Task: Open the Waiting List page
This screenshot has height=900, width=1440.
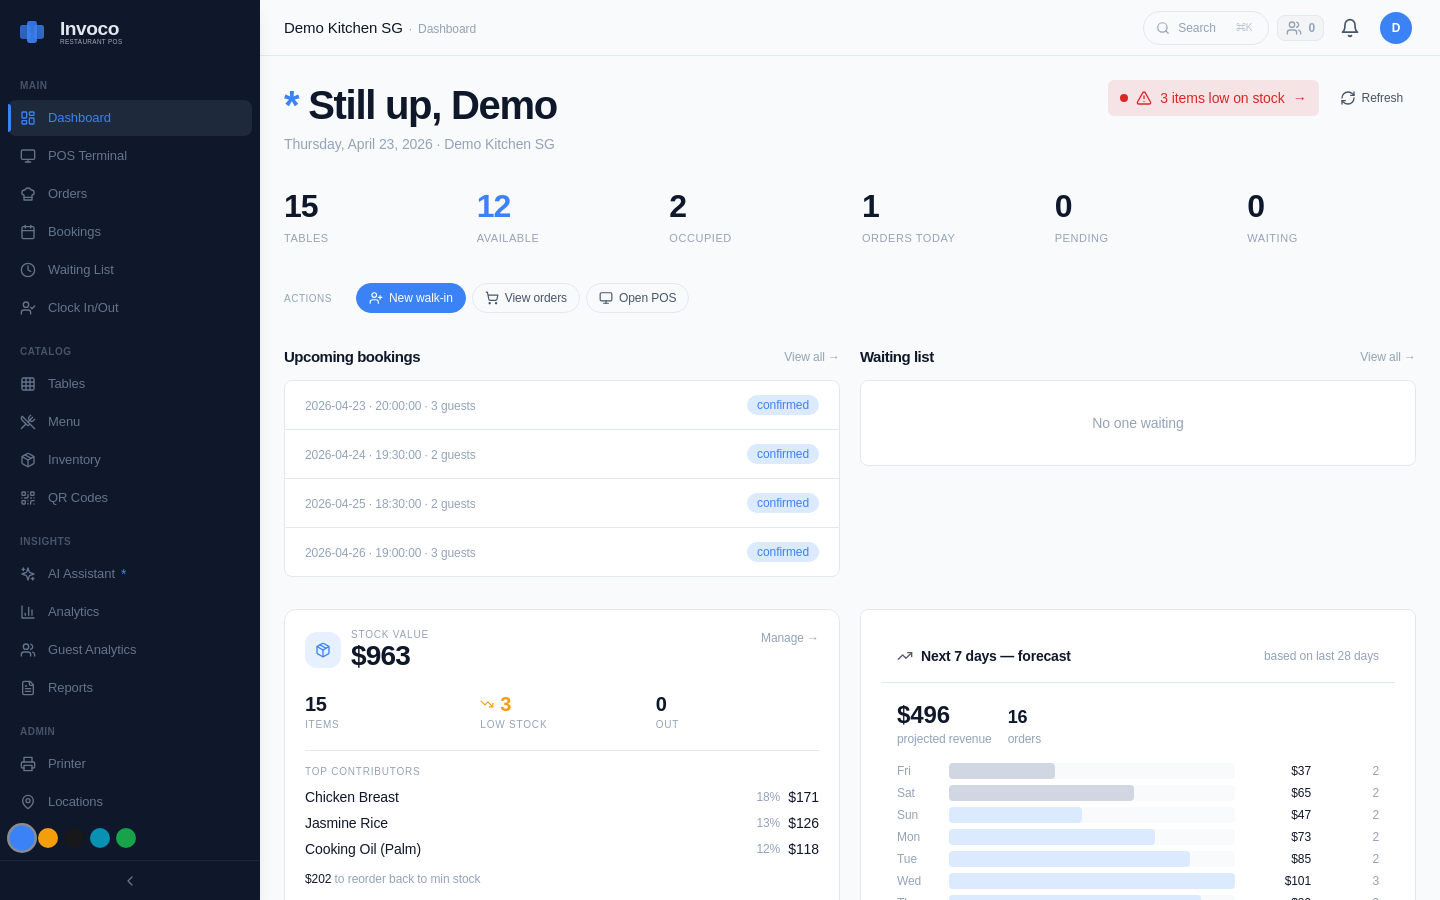Action: tap(80, 269)
